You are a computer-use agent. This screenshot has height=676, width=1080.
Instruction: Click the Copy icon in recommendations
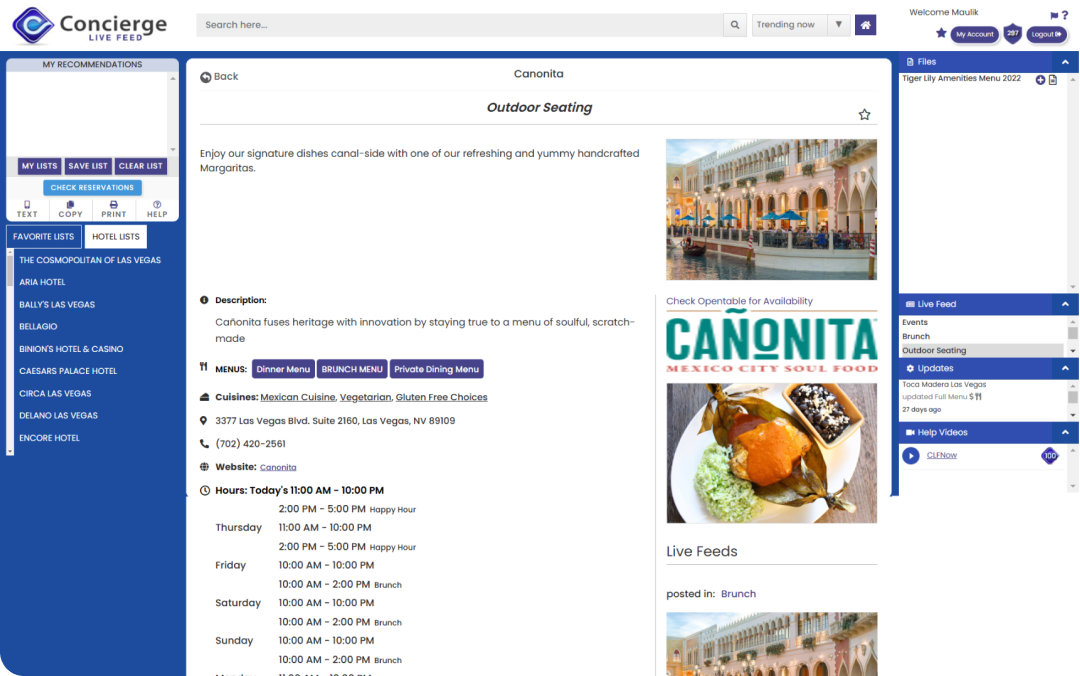click(70, 209)
